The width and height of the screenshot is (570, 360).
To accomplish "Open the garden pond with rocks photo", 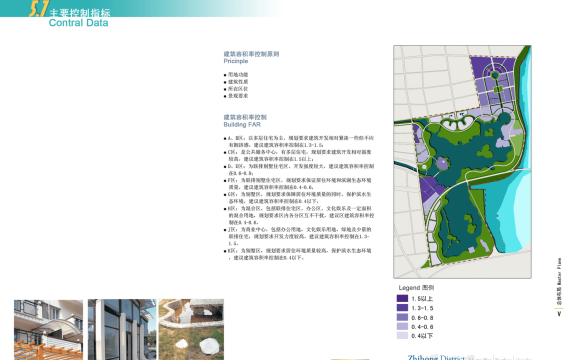I will coord(191,329).
